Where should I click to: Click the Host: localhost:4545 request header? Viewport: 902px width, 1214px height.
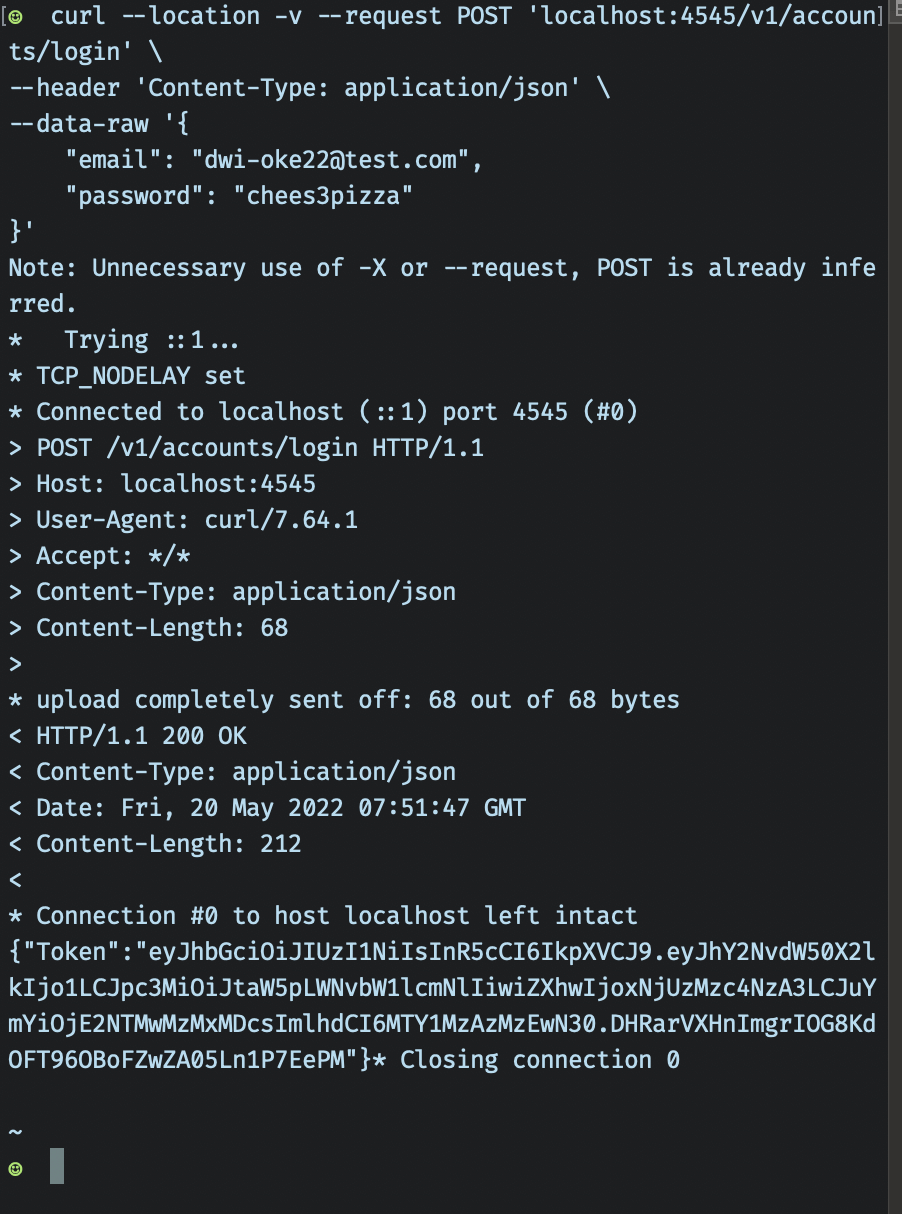(x=175, y=484)
